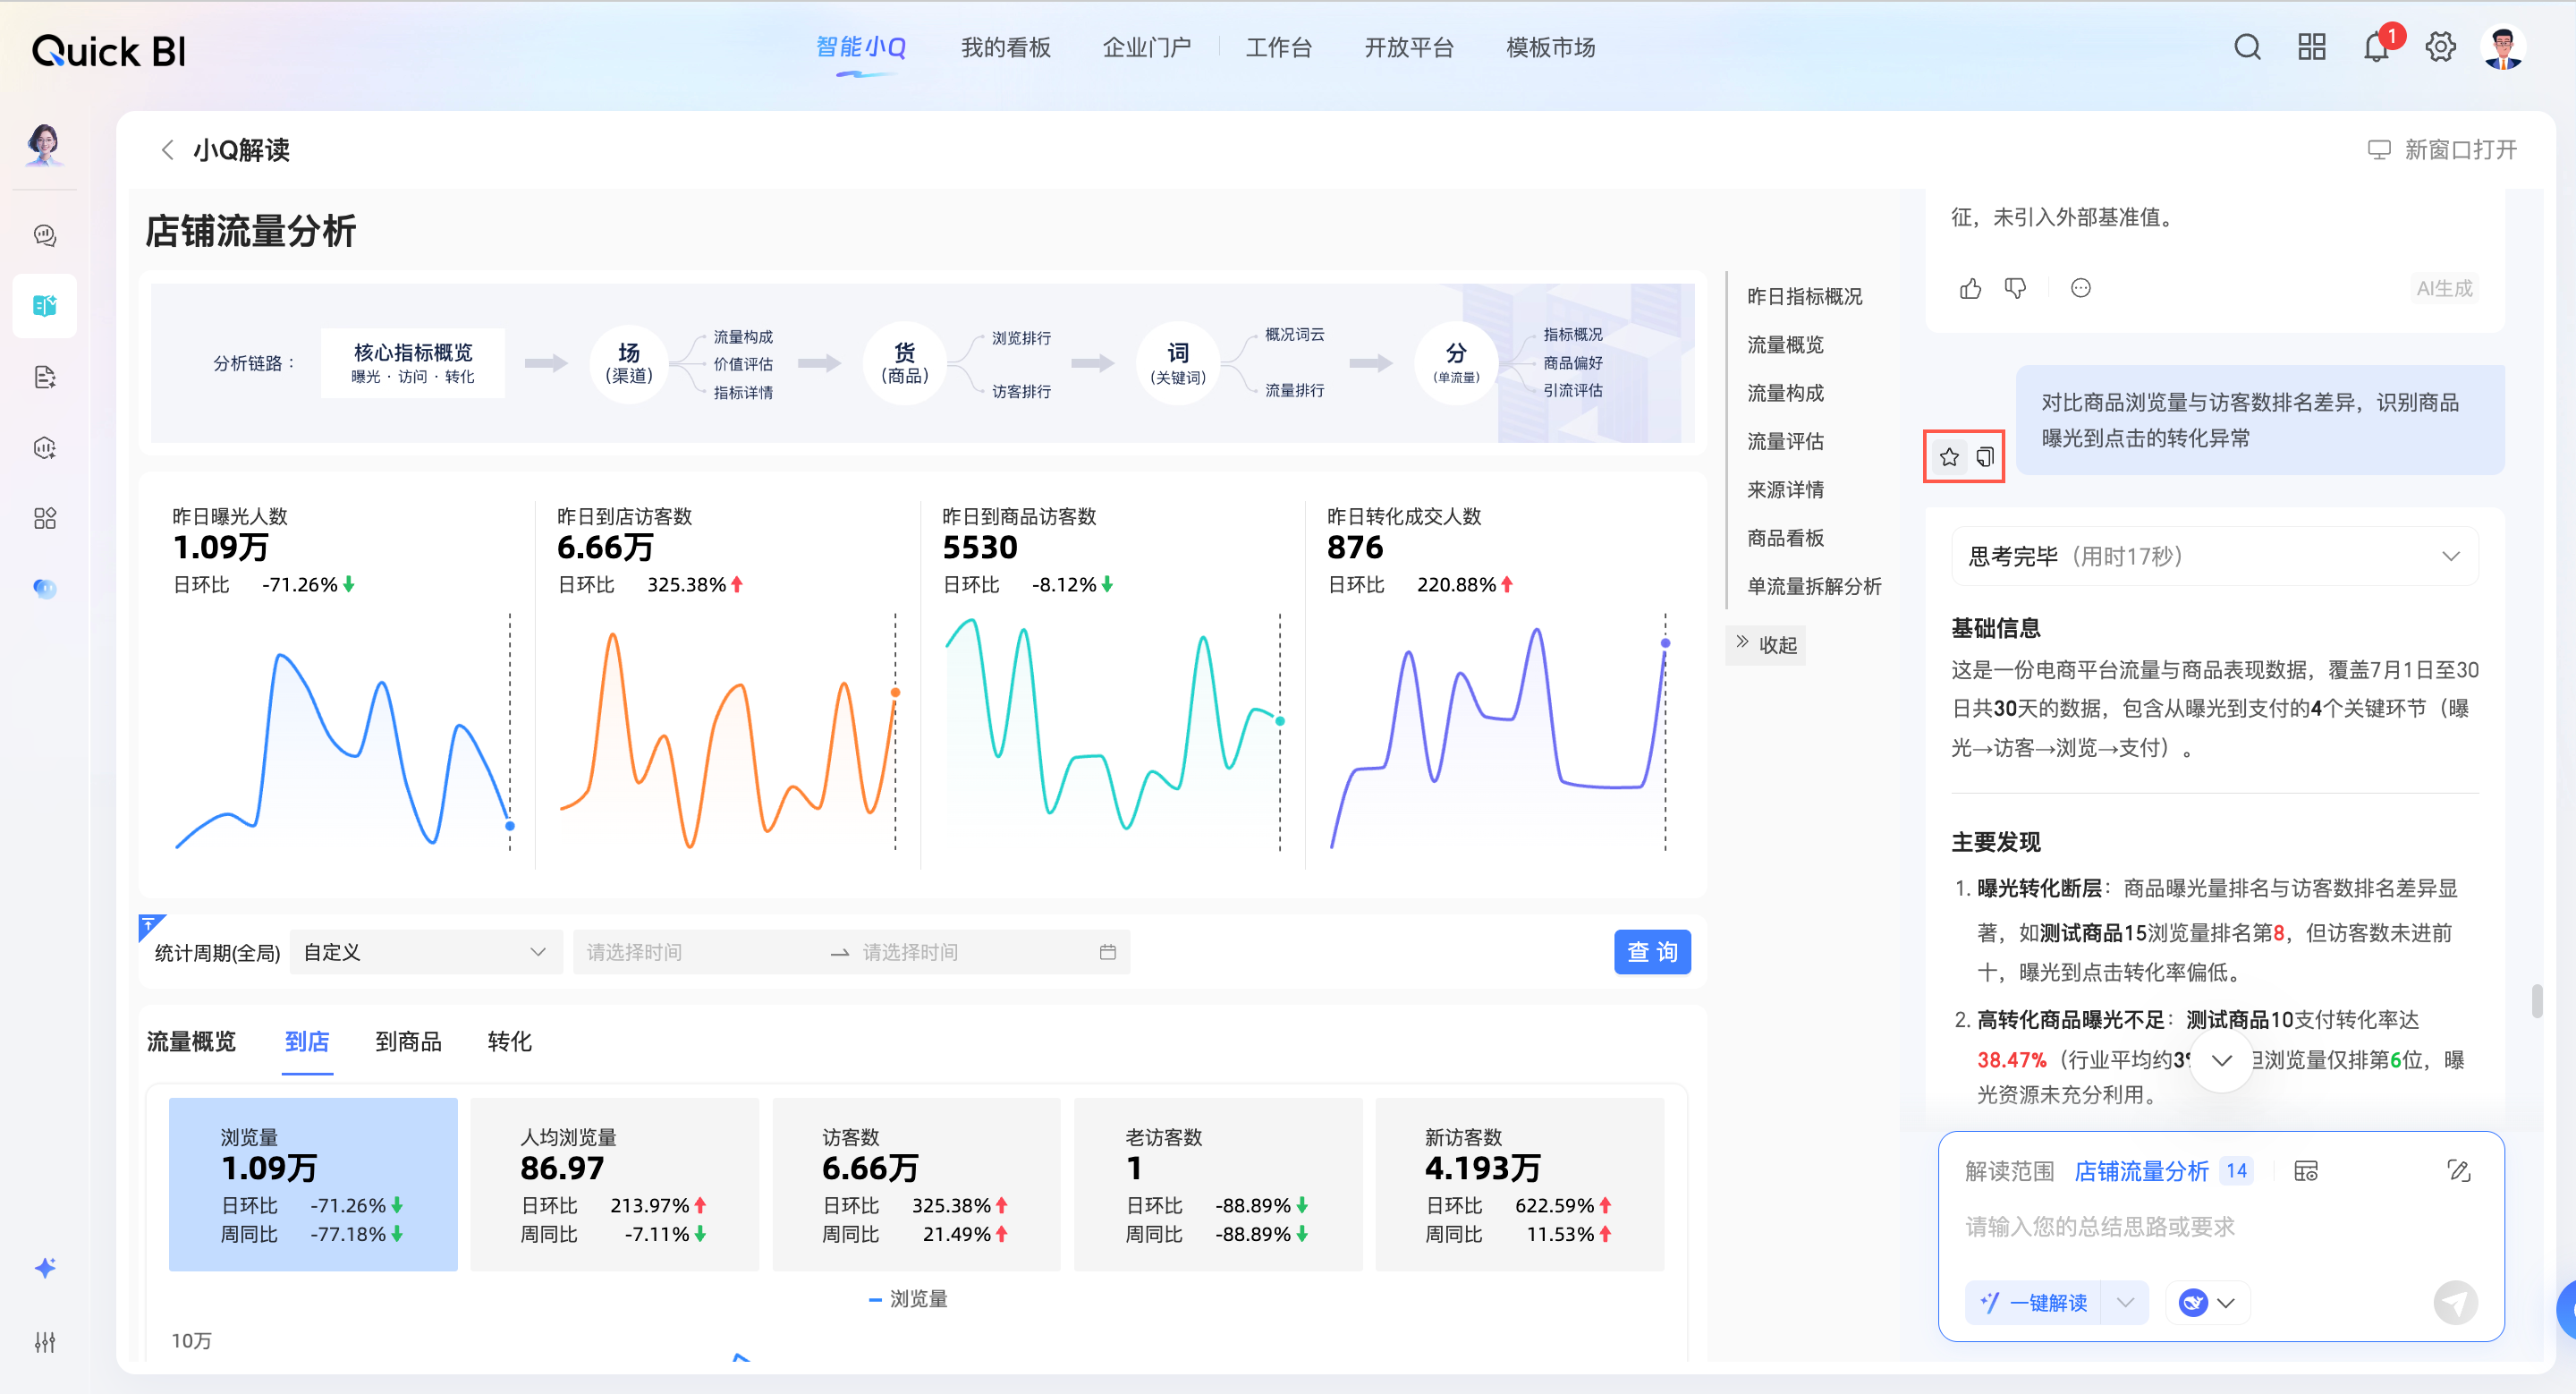2576x1394 pixels.
Task: Open the document edit icon in left sidebar
Action: pos(45,377)
